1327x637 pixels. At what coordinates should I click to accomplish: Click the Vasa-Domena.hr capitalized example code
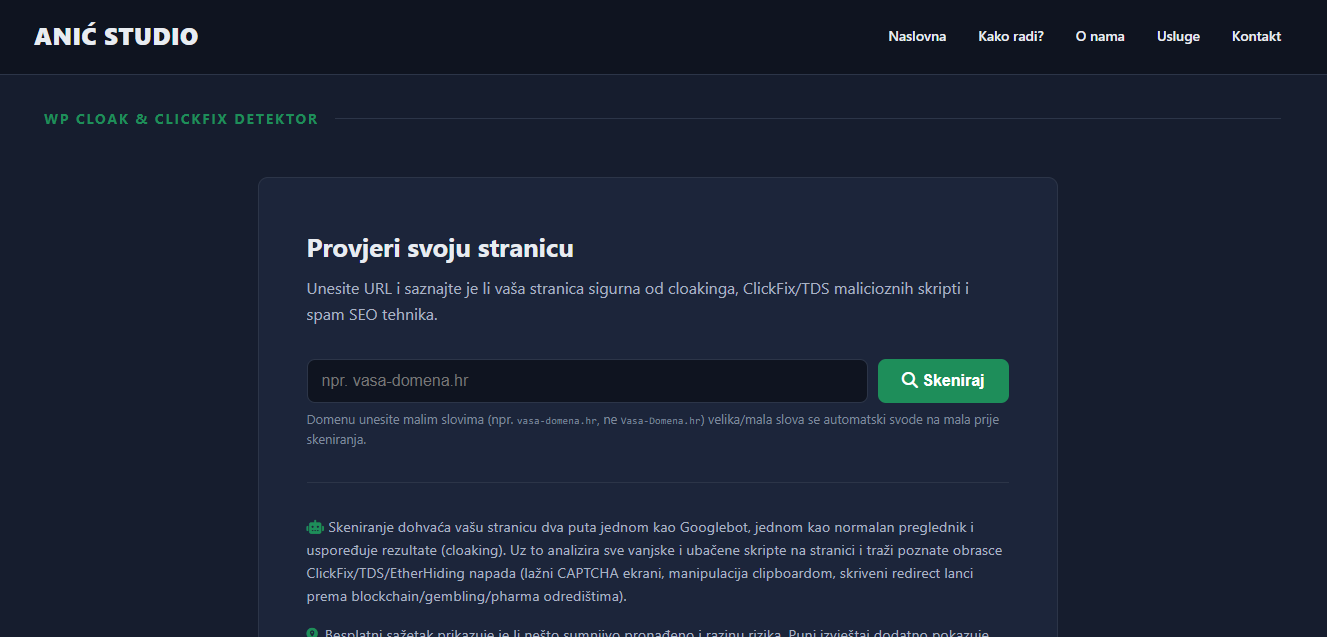point(661,420)
